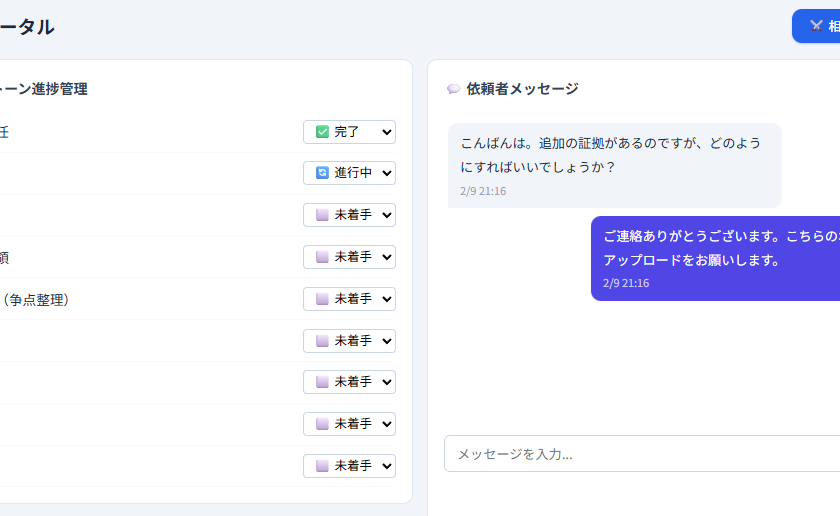Viewport: 840px width, 516px height.
Task: Open the 未着手 dropdown just above 争点整理 row
Action: (x=349, y=257)
